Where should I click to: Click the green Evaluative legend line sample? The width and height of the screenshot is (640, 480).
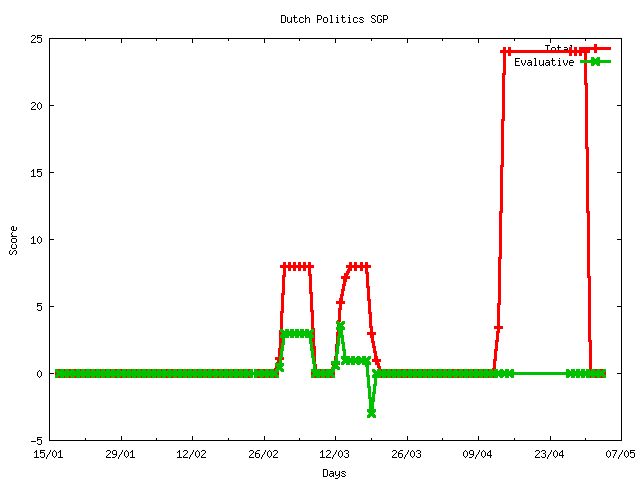(x=595, y=62)
